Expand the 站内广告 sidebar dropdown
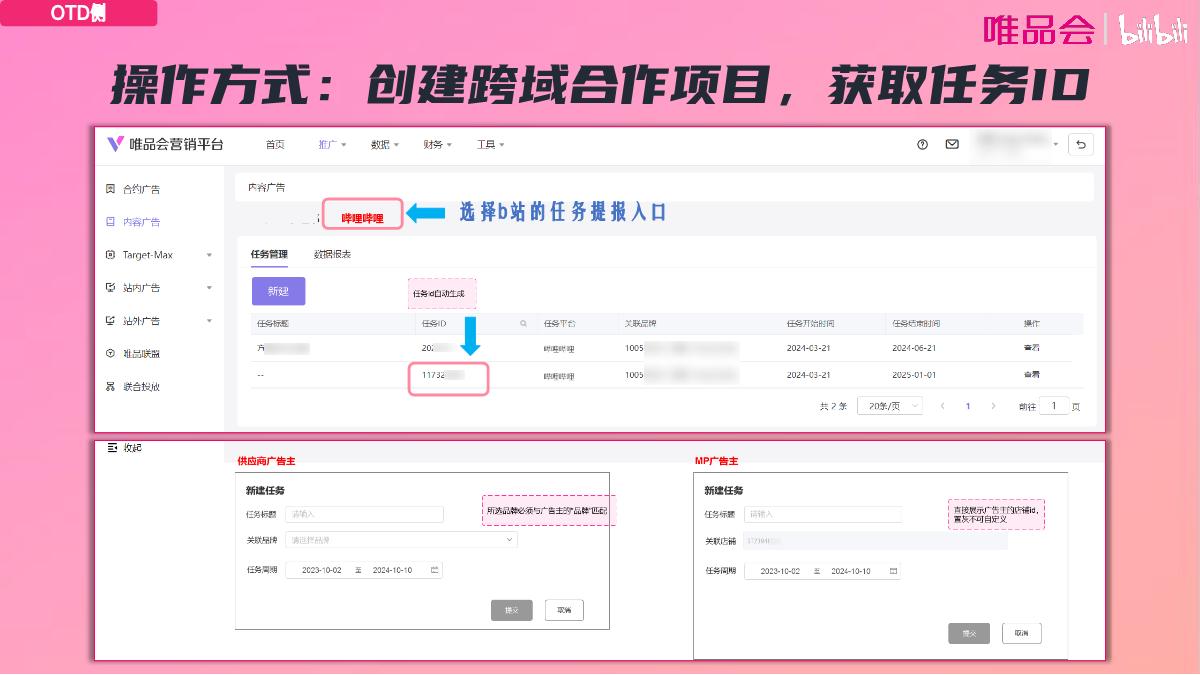Image resolution: width=1200 pixels, height=675 pixels. coord(208,287)
